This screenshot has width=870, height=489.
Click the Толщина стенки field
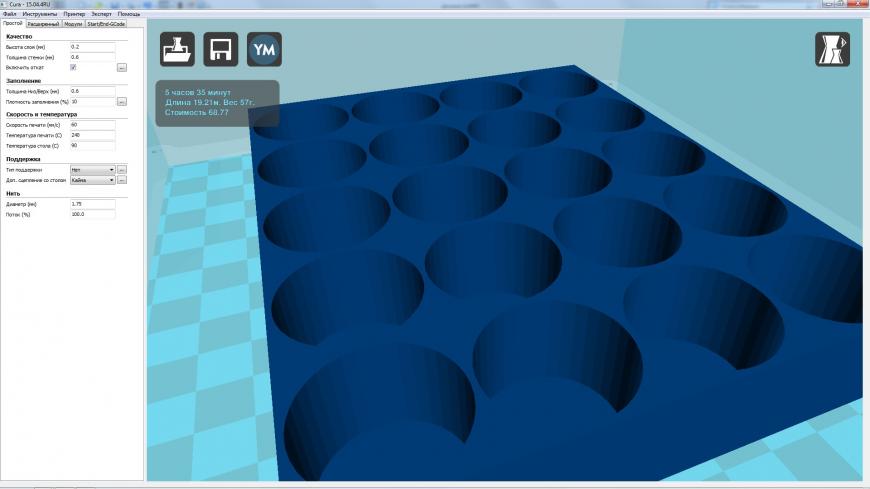(93, 57)
